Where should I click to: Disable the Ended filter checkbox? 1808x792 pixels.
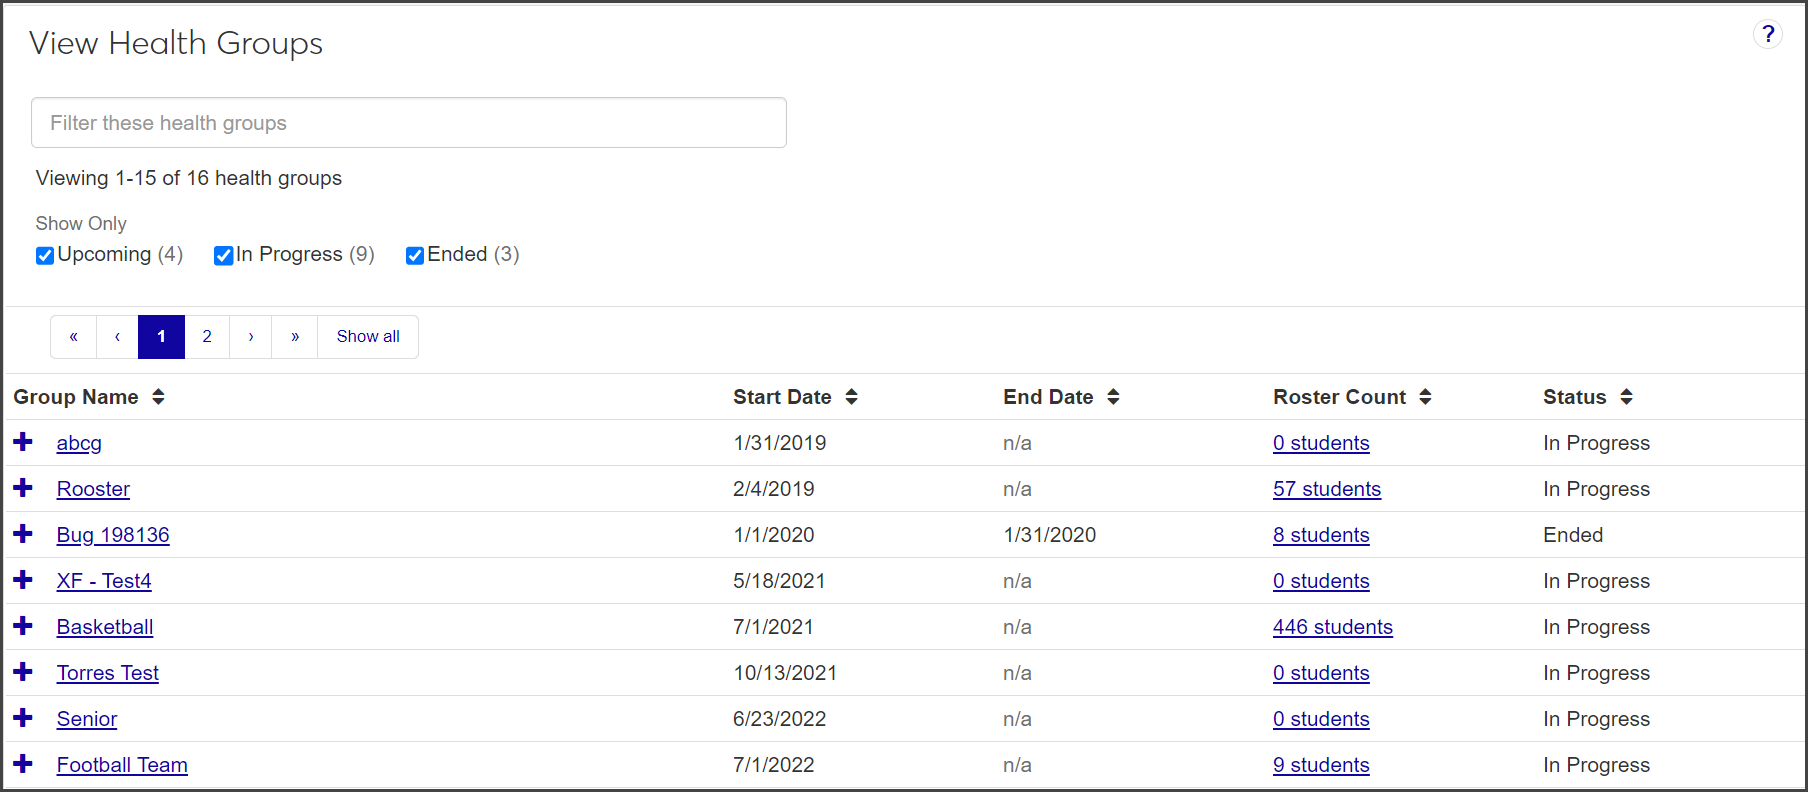point(415,256)
